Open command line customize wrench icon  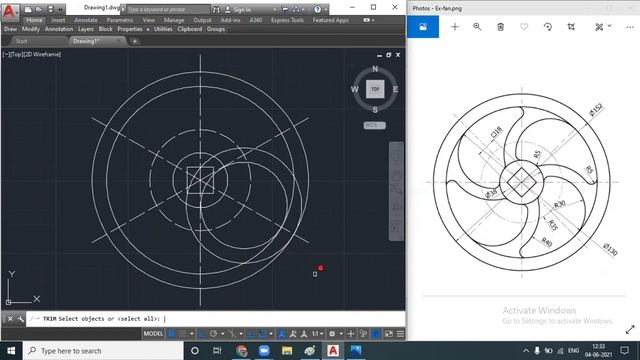pyautogui.click(x=20, y=319)
